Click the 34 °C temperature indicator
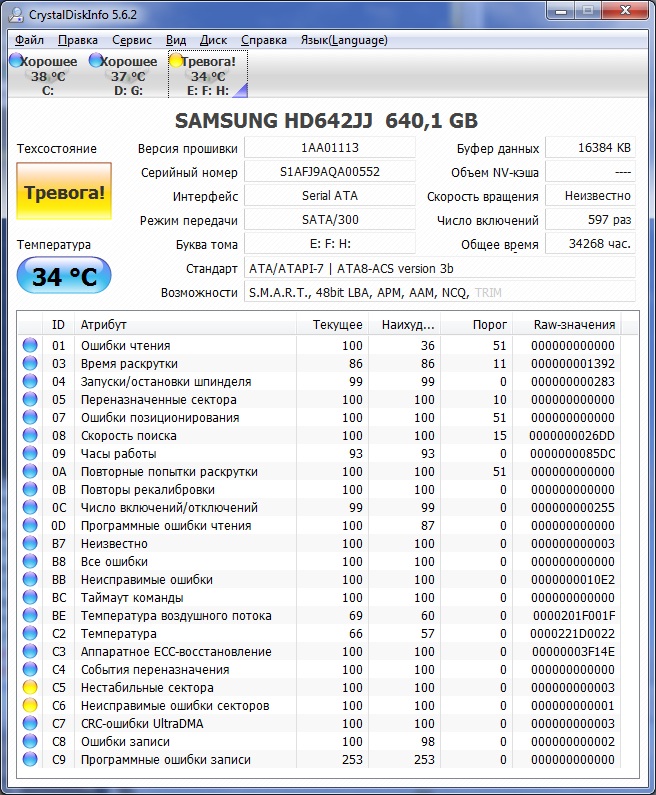Image resolution: width=656 pixels, height=795 pixels. (64, 276)
